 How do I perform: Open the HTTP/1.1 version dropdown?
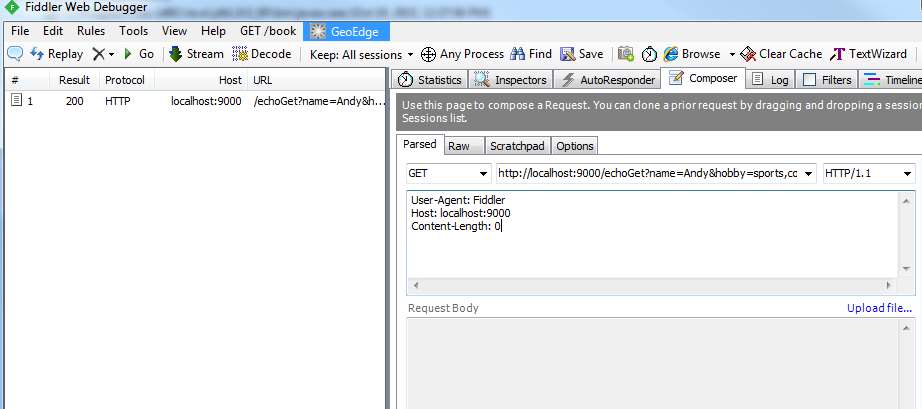[869, 173]
